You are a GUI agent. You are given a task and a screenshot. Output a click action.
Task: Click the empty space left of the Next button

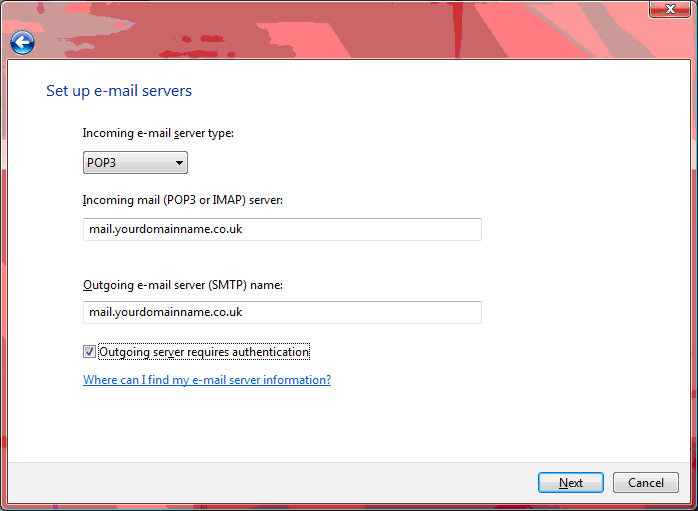click(300, 483)
